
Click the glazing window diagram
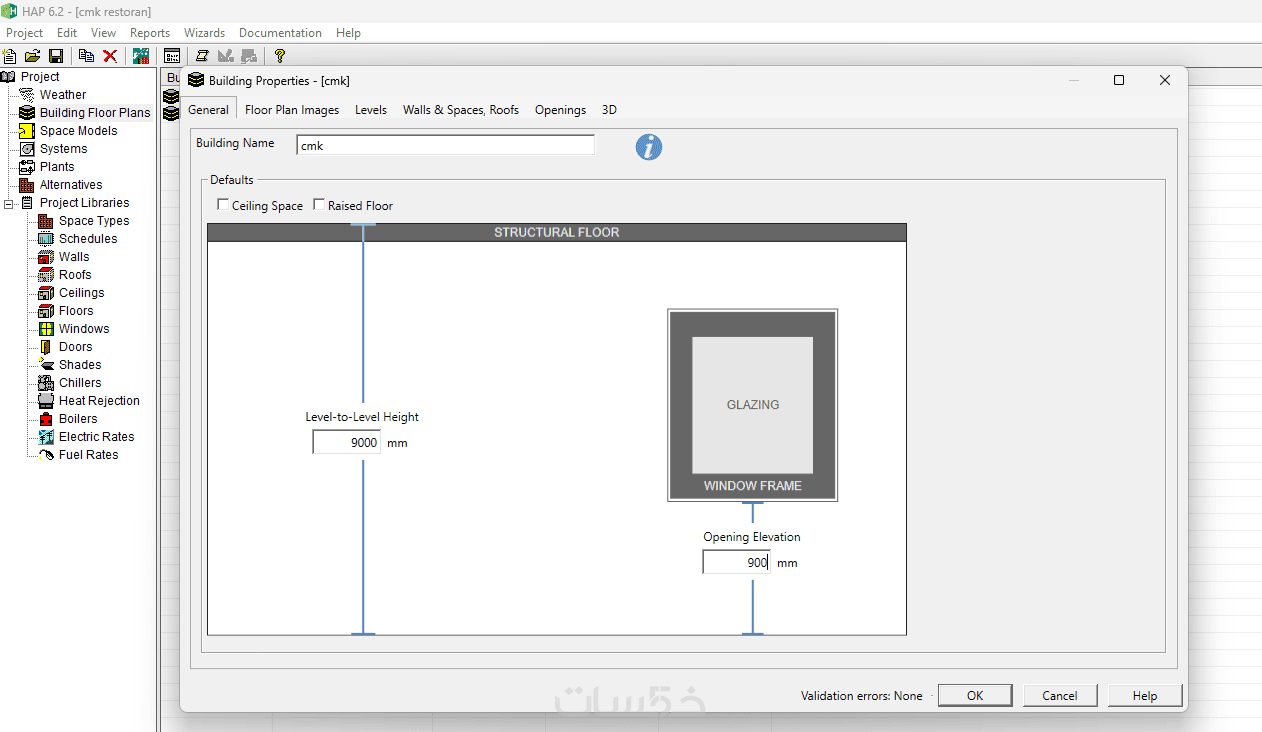tap(753, 405)
